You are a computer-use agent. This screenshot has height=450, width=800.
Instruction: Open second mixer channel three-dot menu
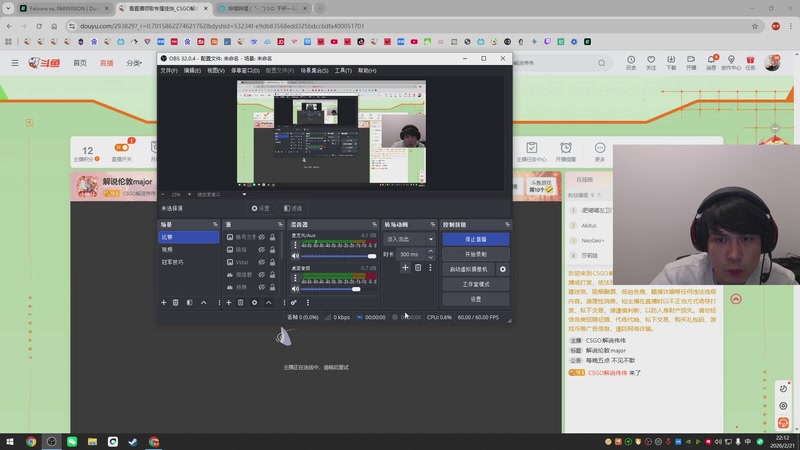(x=295, y=278)
